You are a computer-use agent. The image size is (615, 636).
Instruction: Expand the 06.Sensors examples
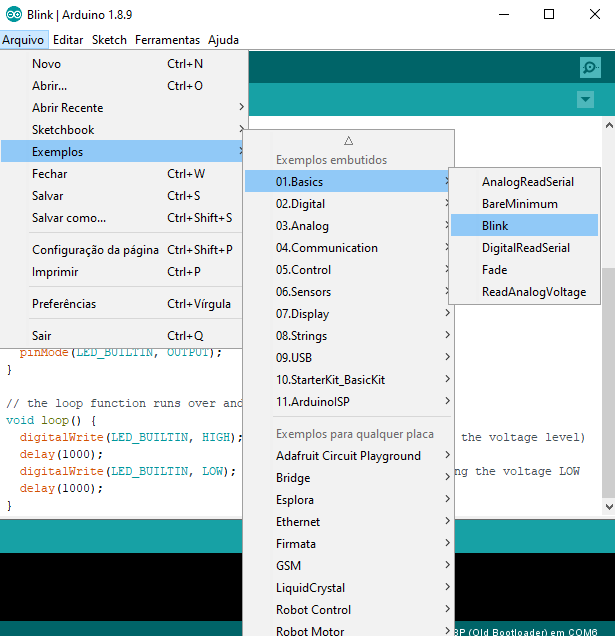coord(348,291)
